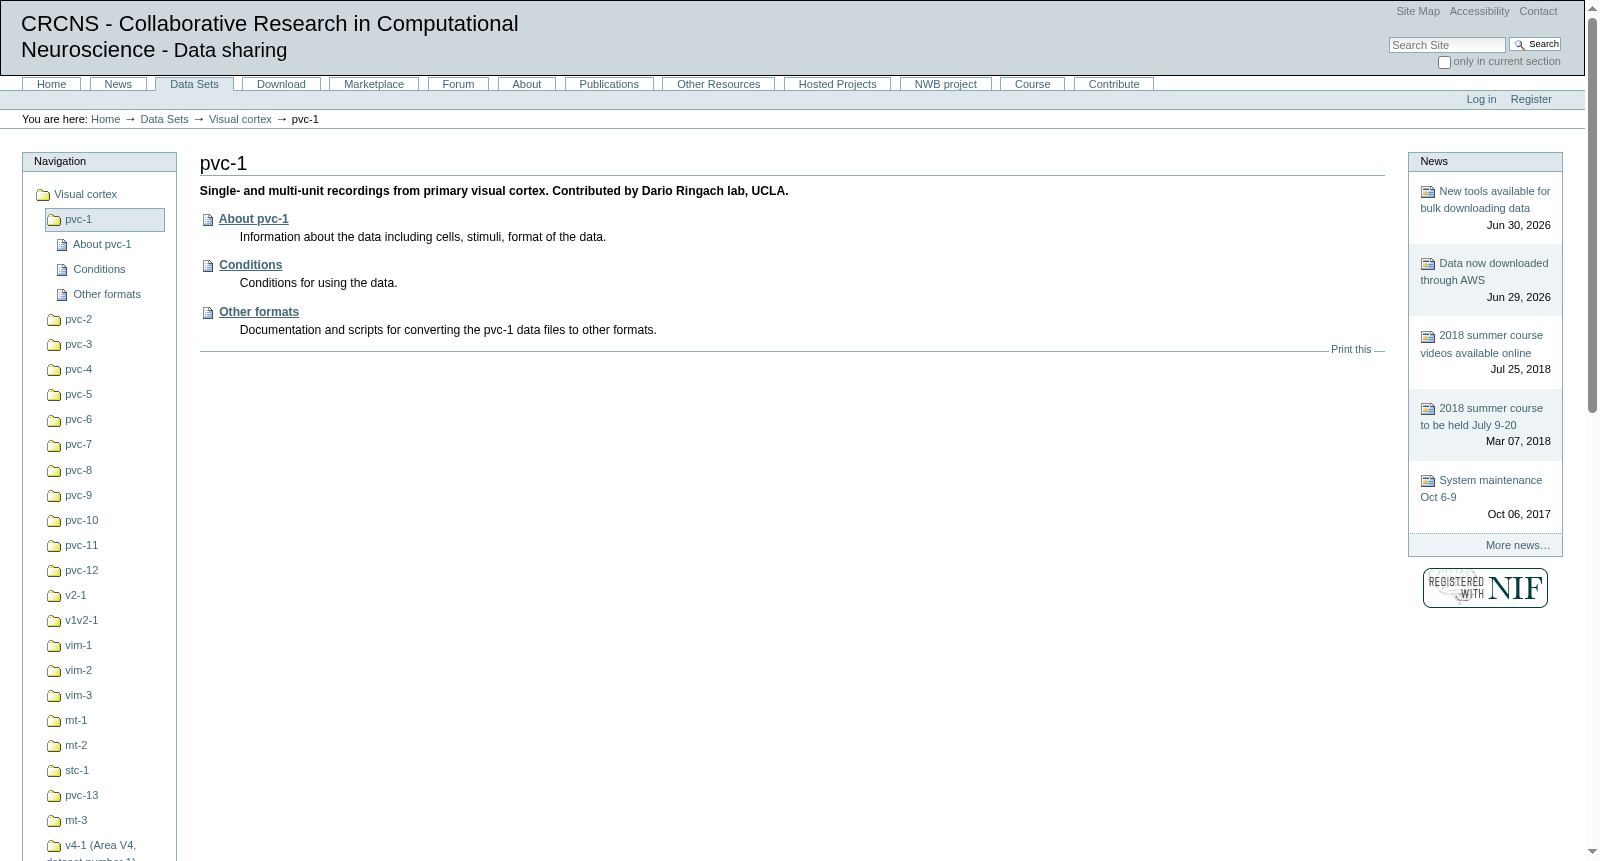Image resolution: width=1600 pixels, height=861 pixels.
Task: Click the Register link
Action: coord(1531,99)
